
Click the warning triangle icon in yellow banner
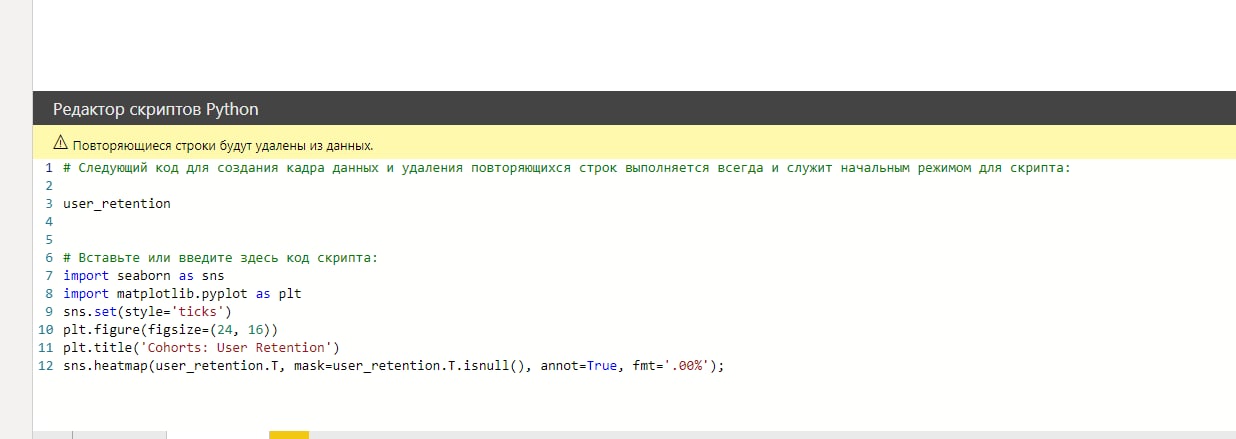pyautogui.click(x=60, y=144)
